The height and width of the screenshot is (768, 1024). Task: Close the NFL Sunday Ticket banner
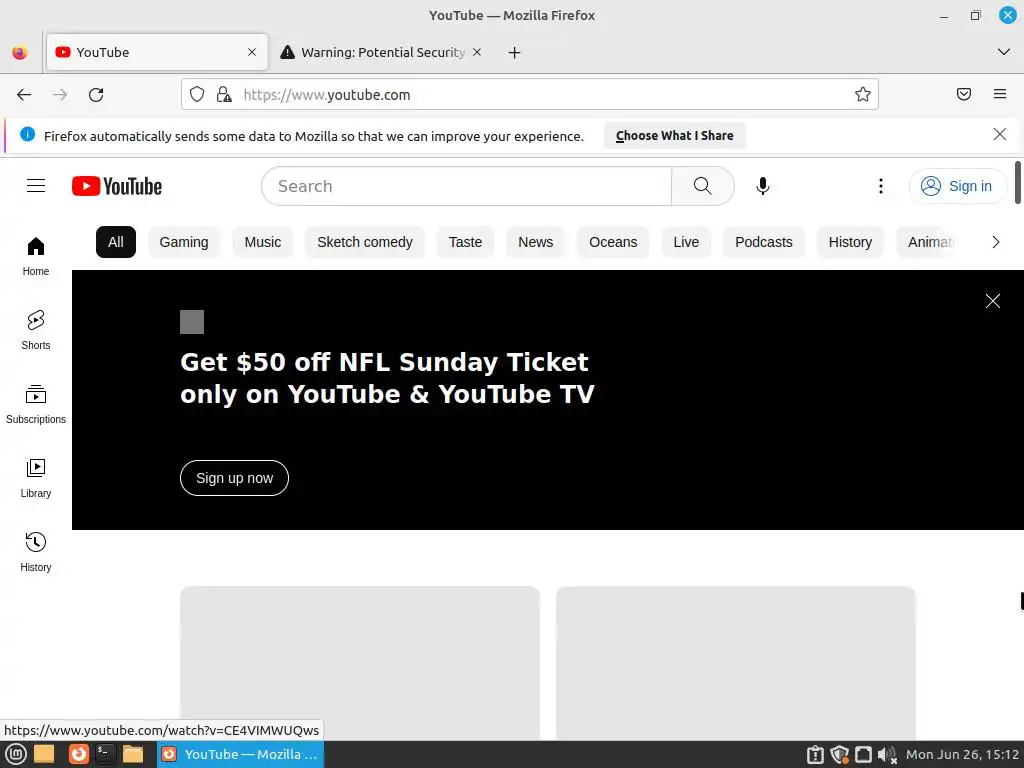[x=993, y=300]
